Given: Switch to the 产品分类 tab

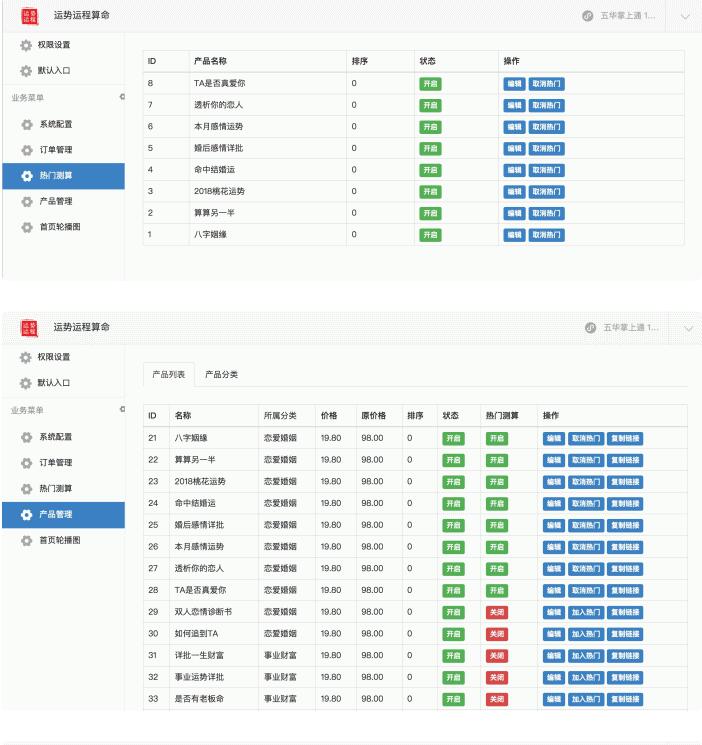Looking at the screenshot, I should point(221,374).
